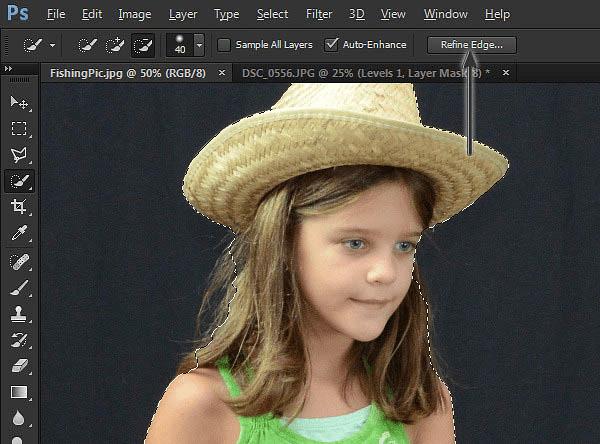This screenshot has width=600, height=444.
Task: Close the FishingPic.jpg document tab
Action: pyautogui.click(x=222, y=72)
